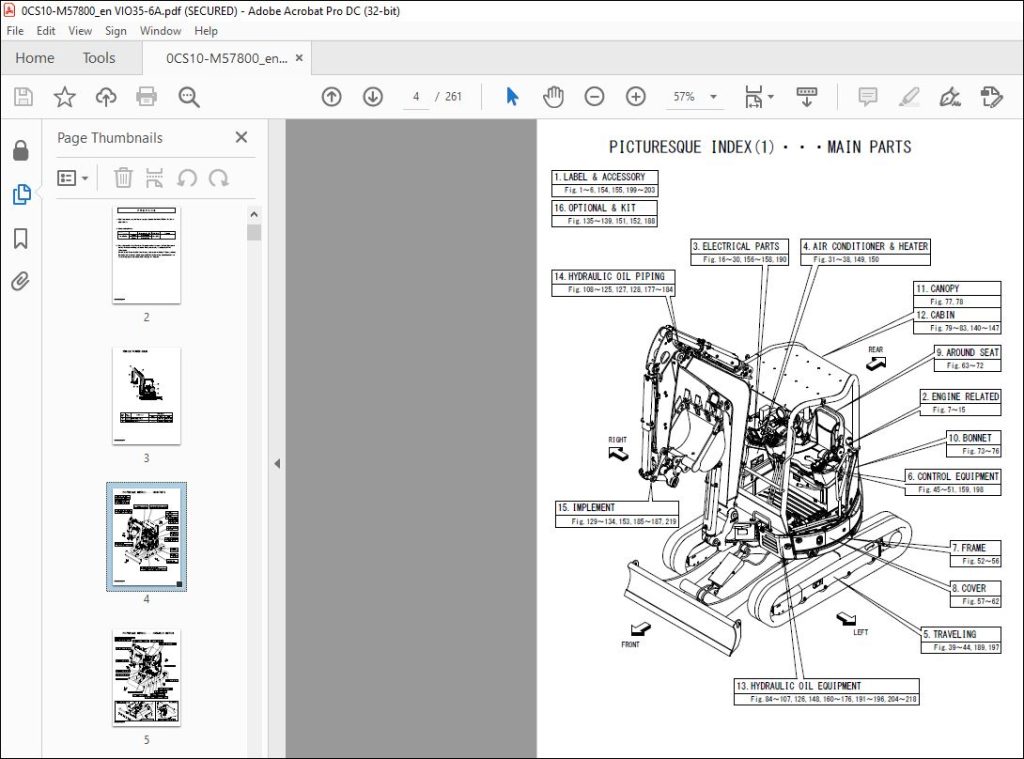Zoom out with the minus circle button
This screenshot has width=1024, height=759.
[x=594, y=97]
